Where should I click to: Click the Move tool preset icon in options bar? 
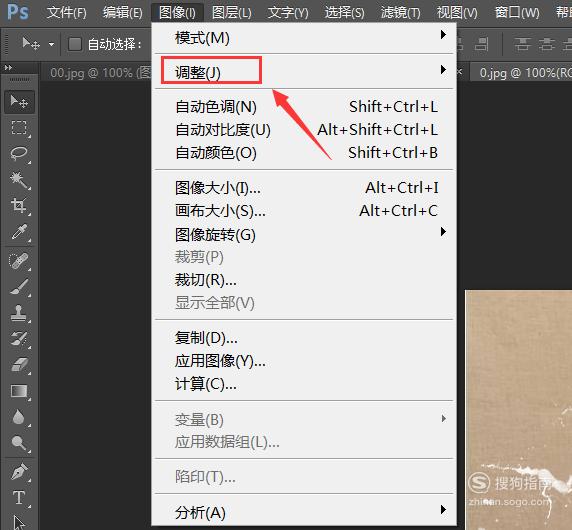tap(31, 44)
